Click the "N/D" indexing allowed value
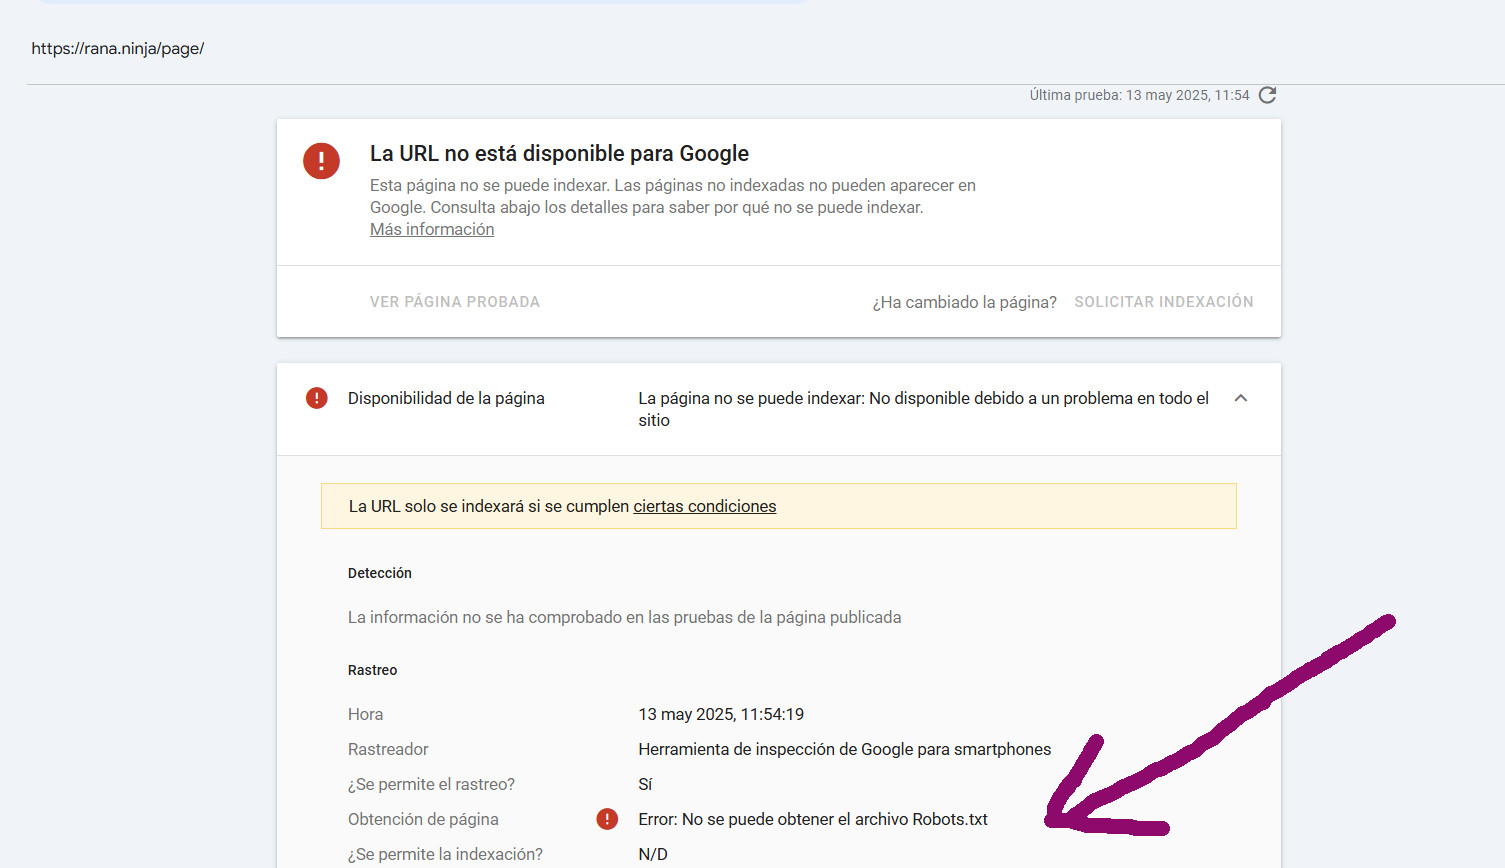The height and width of the screenshot is (868, 1505). (x=651, y=853)
